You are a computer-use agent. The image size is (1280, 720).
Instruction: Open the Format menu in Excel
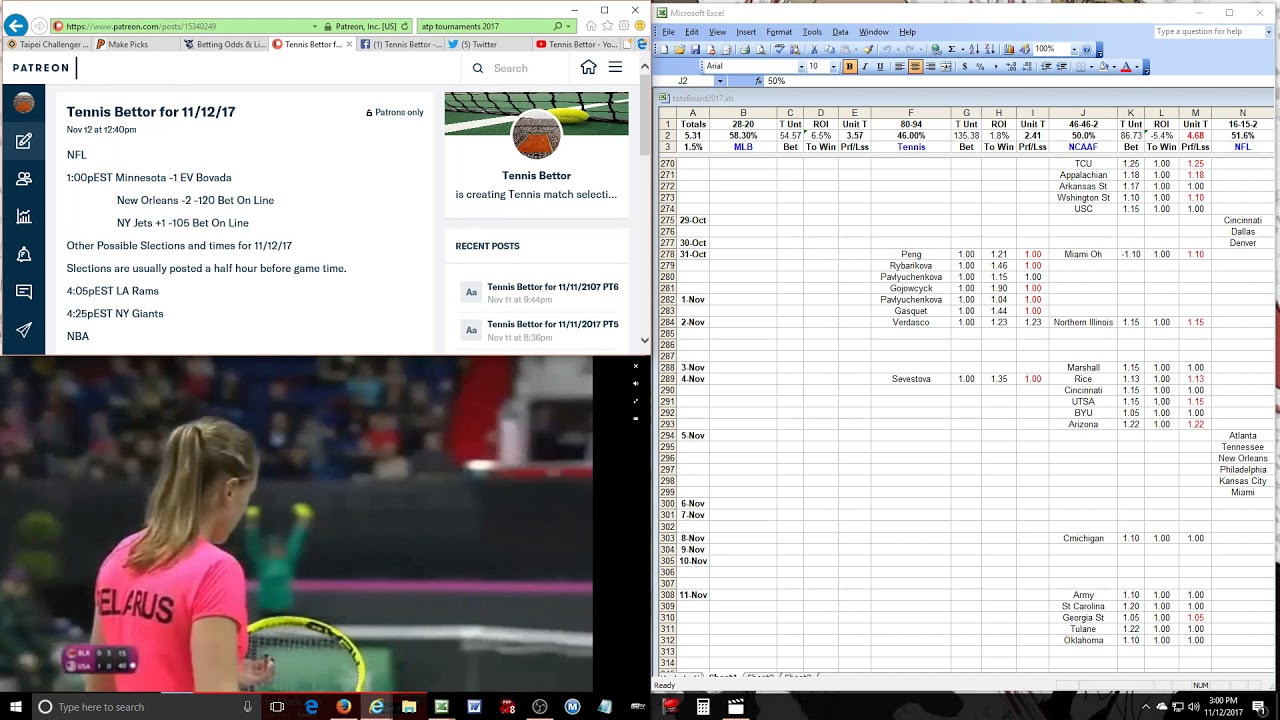point(779,32)
